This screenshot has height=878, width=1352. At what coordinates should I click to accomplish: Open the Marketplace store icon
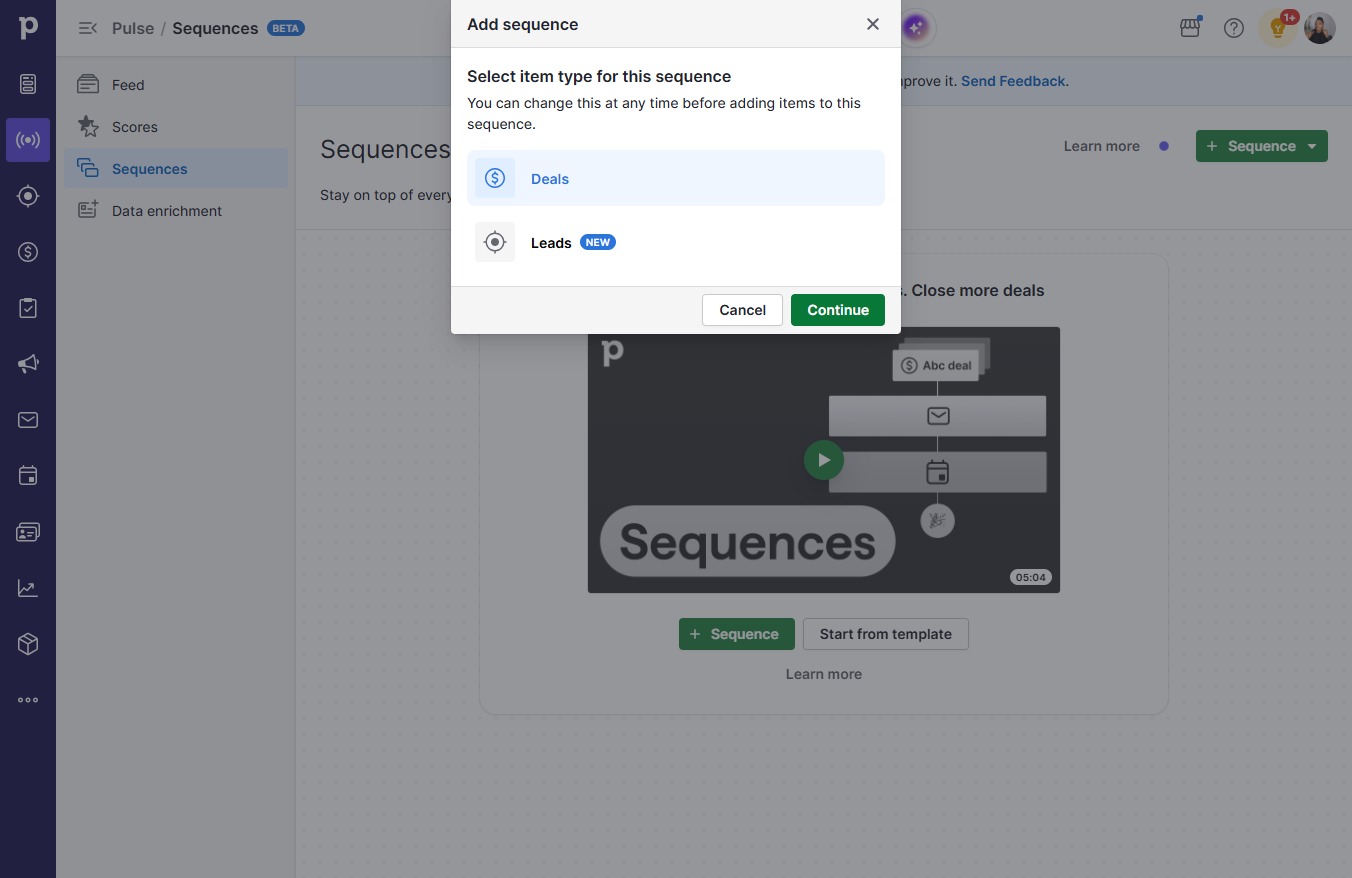coord(1190,28)
